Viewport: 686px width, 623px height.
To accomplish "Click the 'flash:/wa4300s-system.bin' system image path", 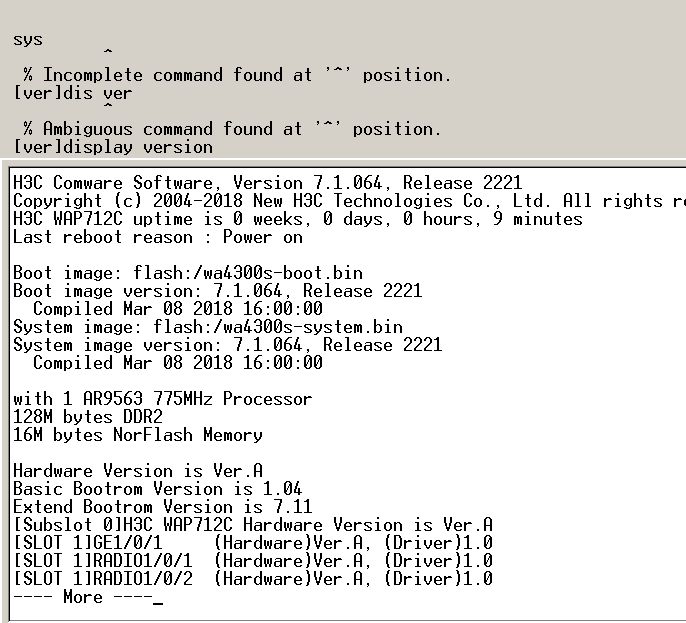I will 278,327.
